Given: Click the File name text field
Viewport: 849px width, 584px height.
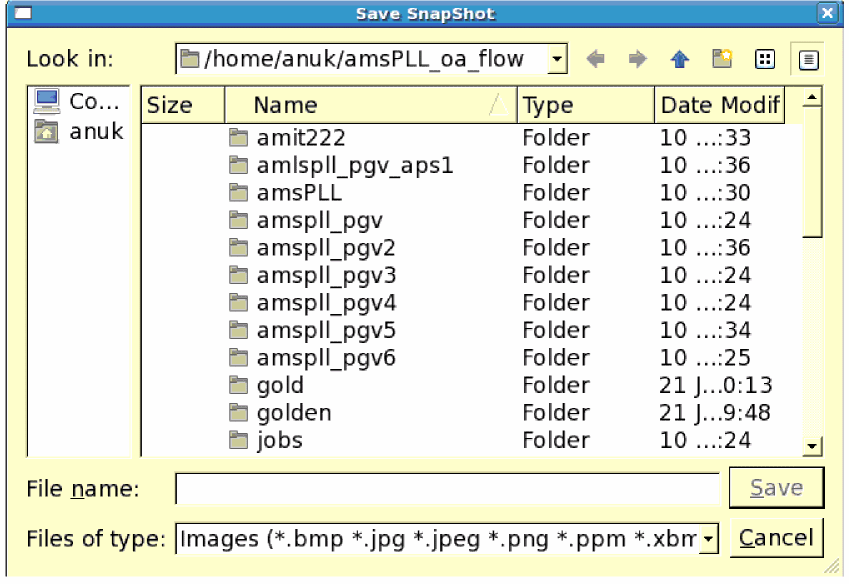Looking at the screenshot, I should tap(446, 489).
